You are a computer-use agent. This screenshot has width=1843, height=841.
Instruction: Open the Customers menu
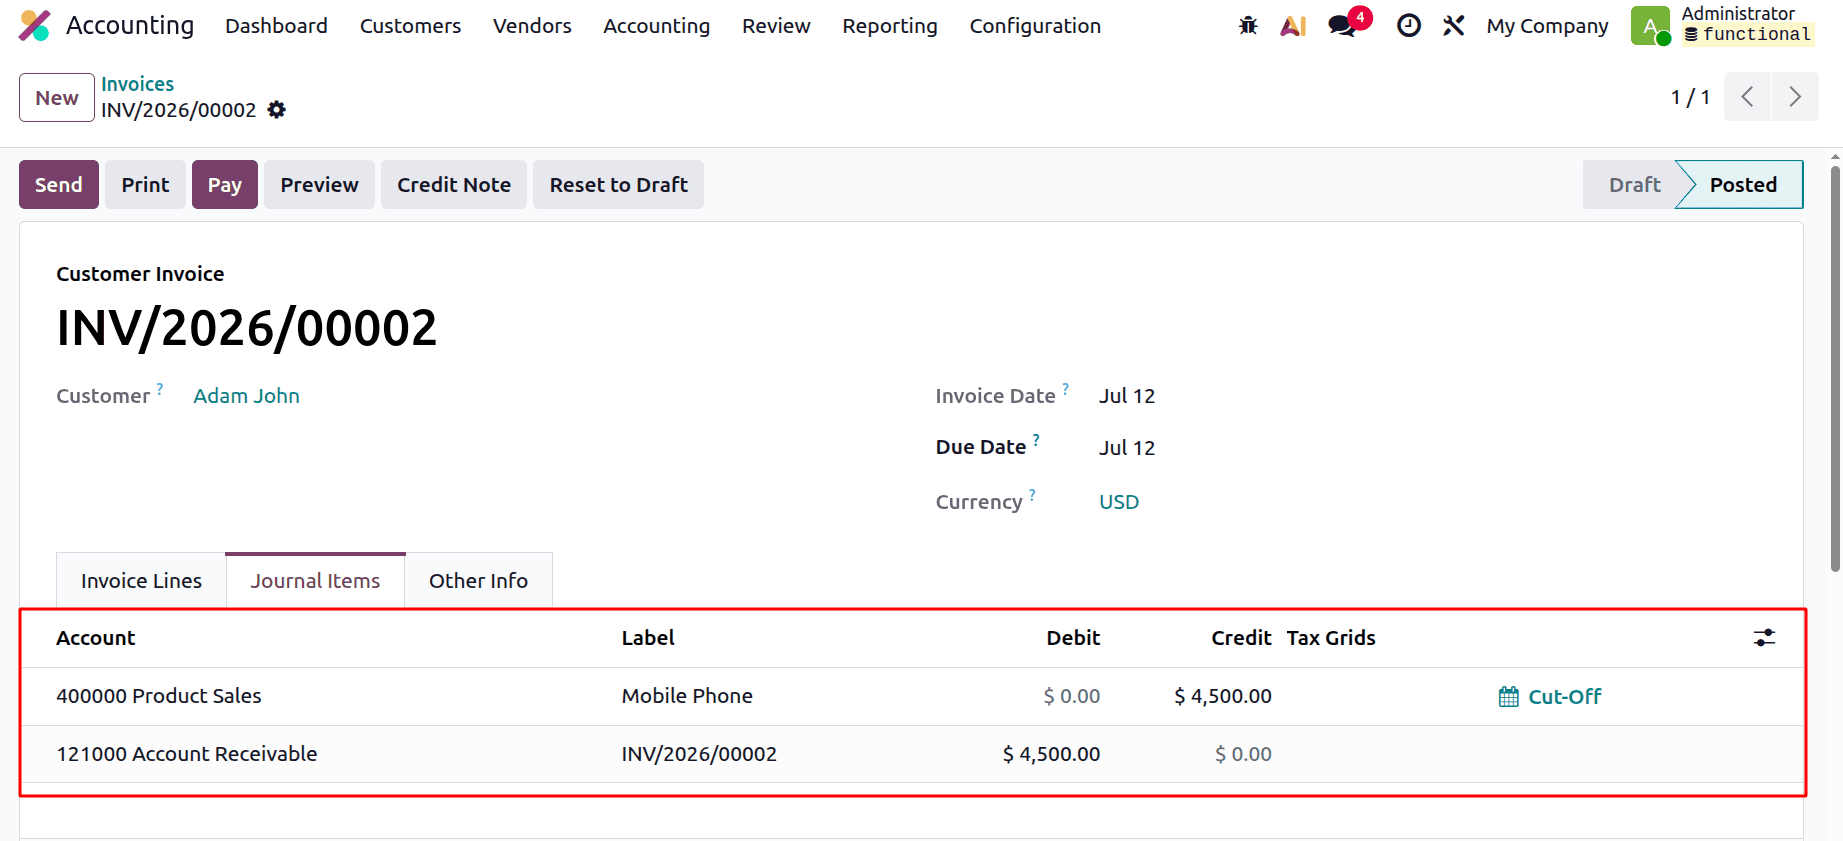point(410,26)
